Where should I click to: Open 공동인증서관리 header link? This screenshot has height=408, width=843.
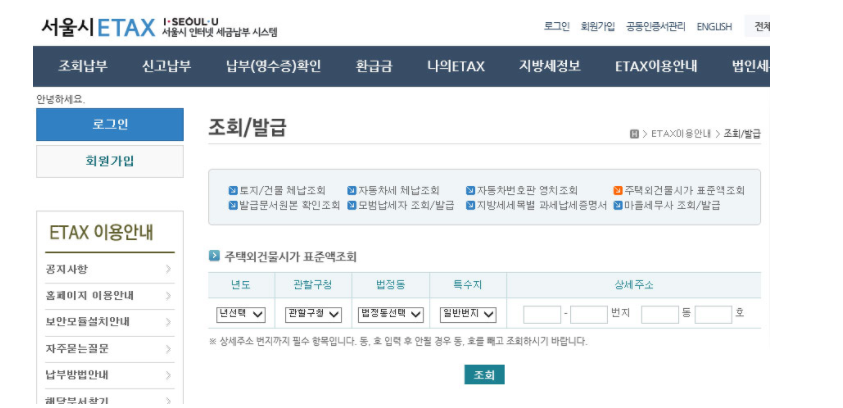pyautogui.click(x=656, y=26)
